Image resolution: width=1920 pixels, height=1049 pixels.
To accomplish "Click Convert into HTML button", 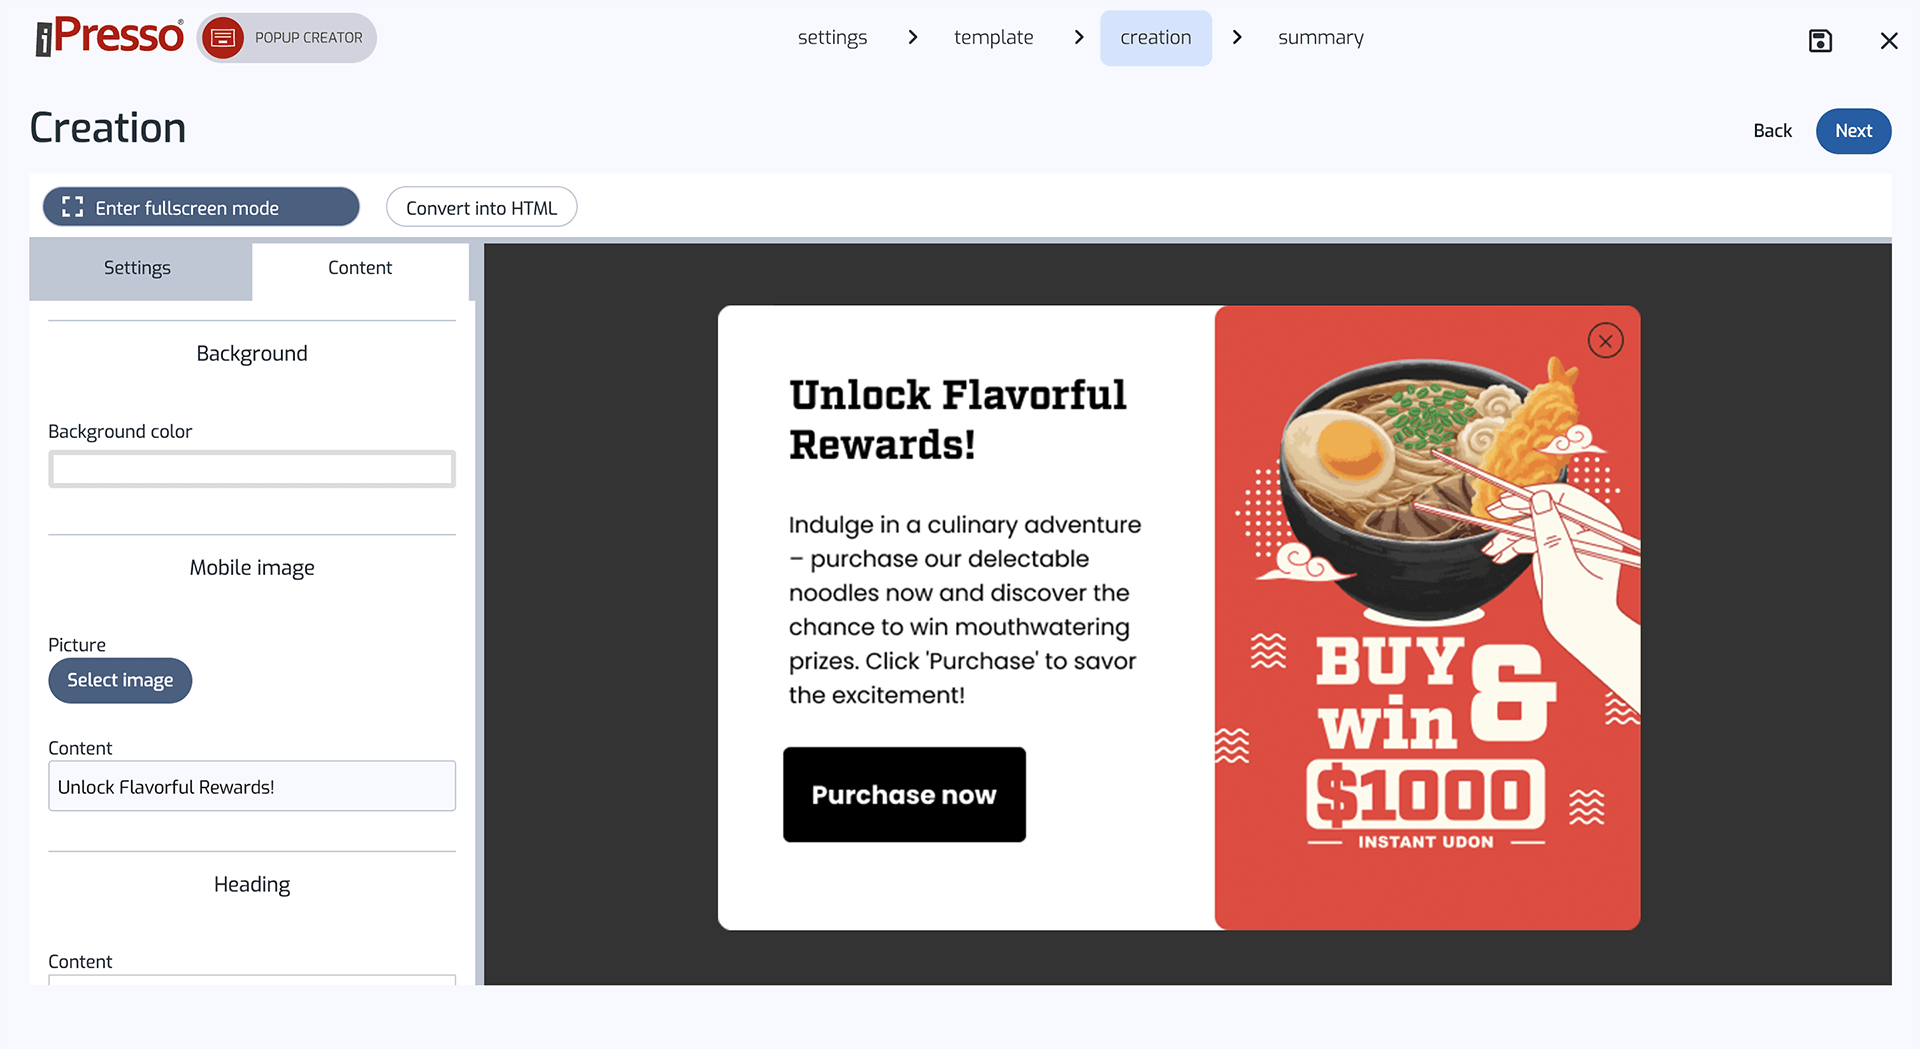I will 481,207.
